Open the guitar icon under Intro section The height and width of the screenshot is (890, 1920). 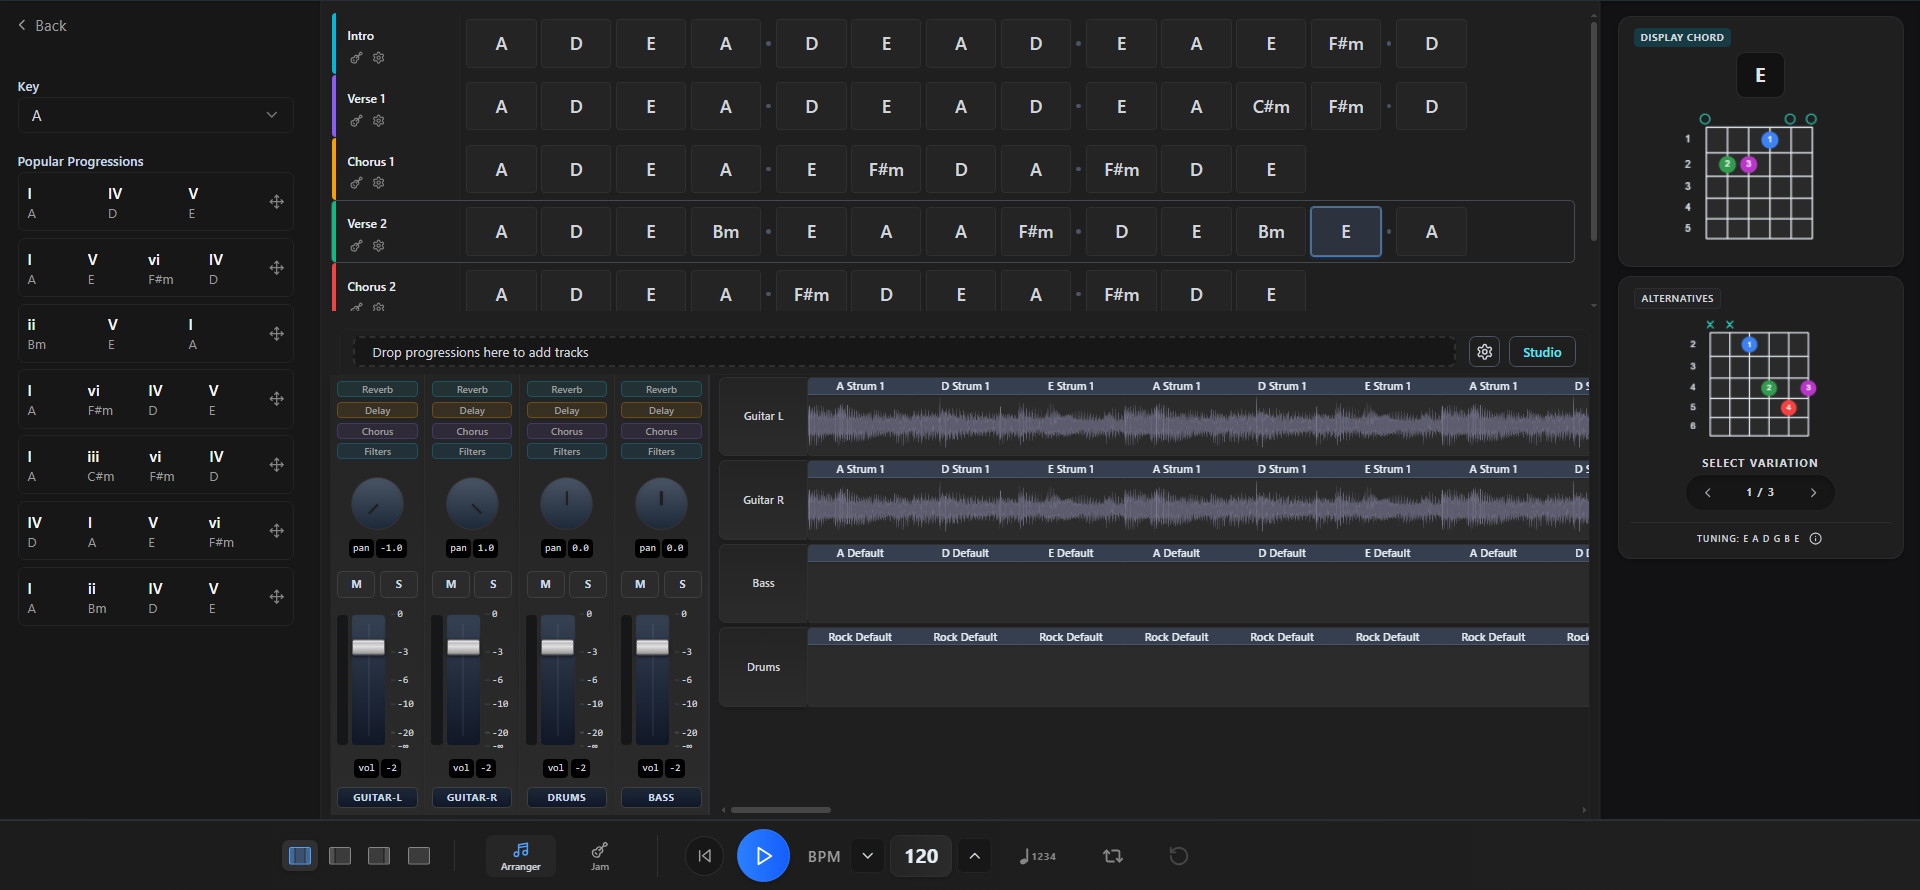[356, 58]
